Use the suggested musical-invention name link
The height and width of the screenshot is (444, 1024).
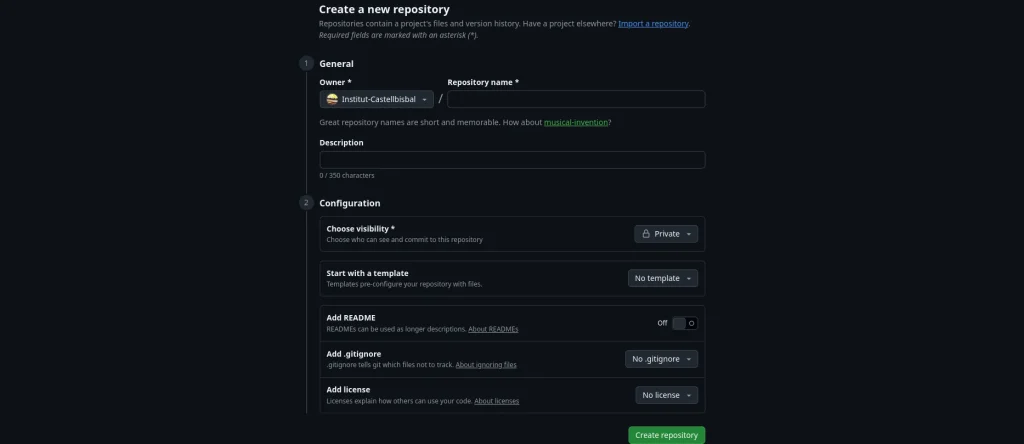click(x=576, y=122)
